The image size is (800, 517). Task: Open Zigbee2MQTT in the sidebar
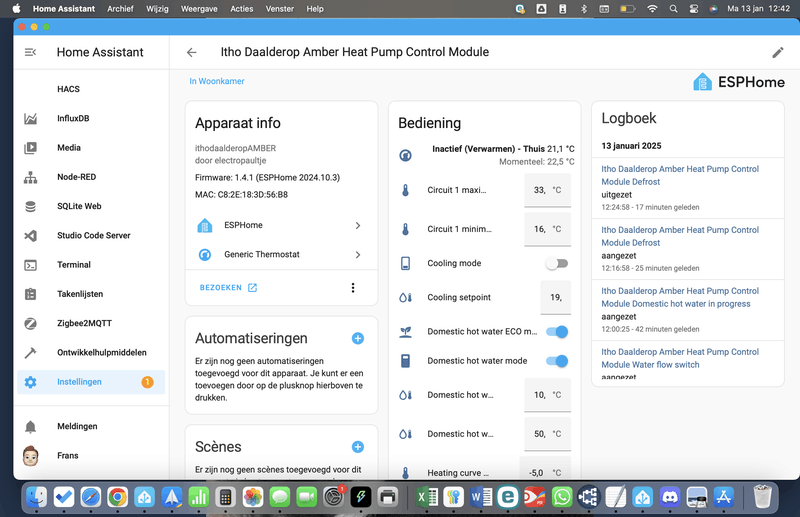tap(91, 323)
